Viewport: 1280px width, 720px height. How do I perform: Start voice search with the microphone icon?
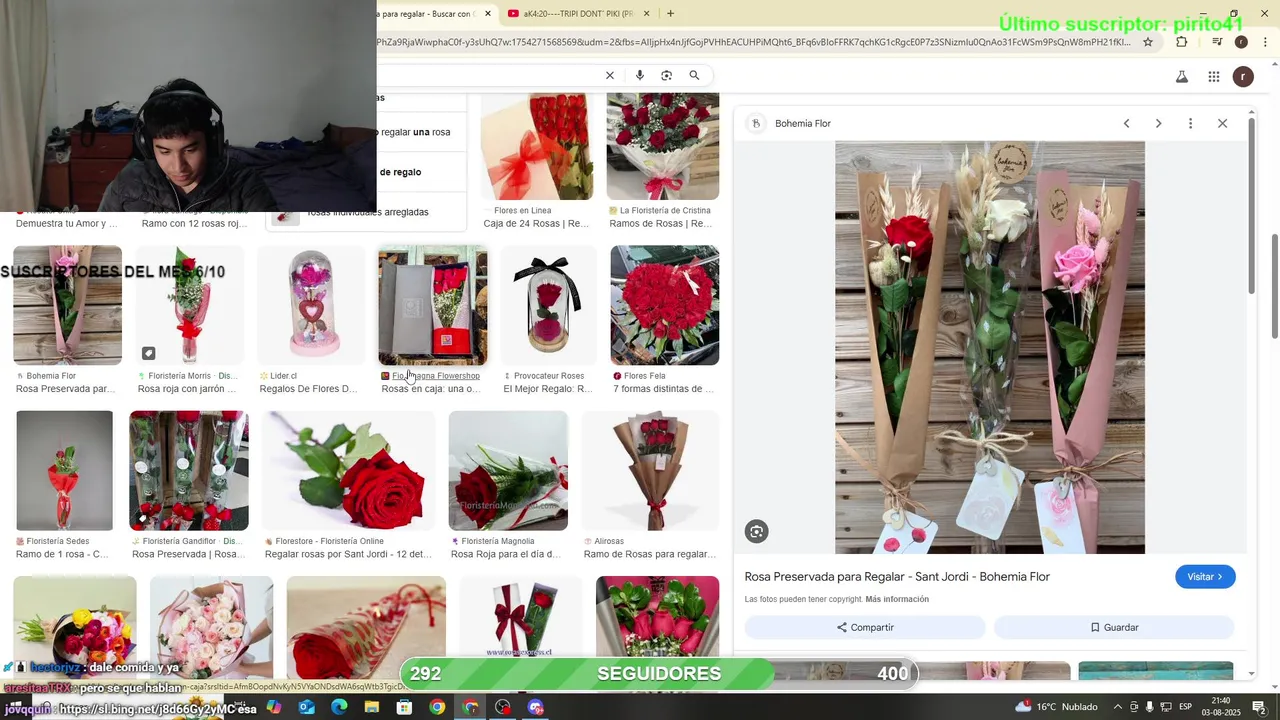pos(639,76)
